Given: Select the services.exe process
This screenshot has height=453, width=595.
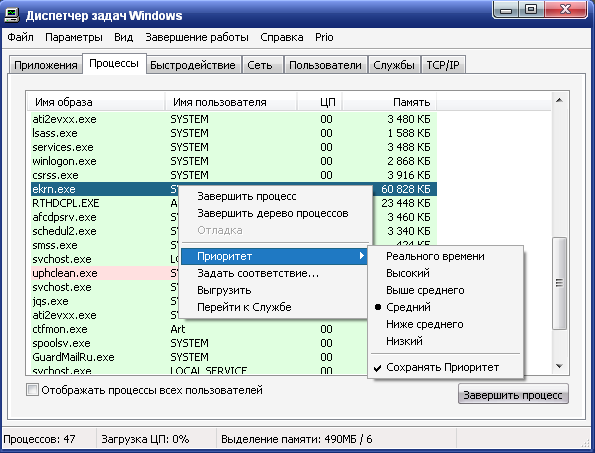Looking at the screenshot, I should click(234, 147).
